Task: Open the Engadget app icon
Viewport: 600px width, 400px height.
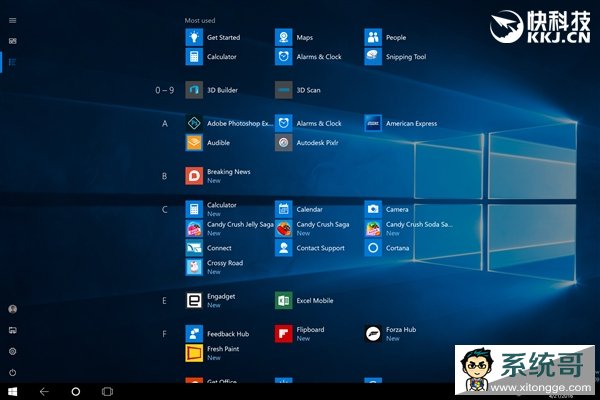Action: coord(194,300)
